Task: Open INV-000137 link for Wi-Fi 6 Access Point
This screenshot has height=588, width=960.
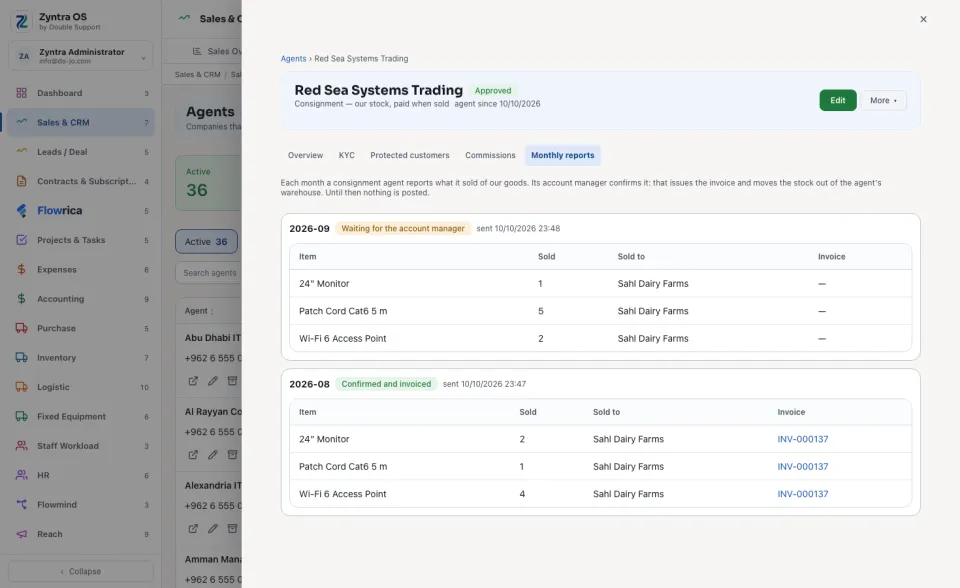Action: 803,494
